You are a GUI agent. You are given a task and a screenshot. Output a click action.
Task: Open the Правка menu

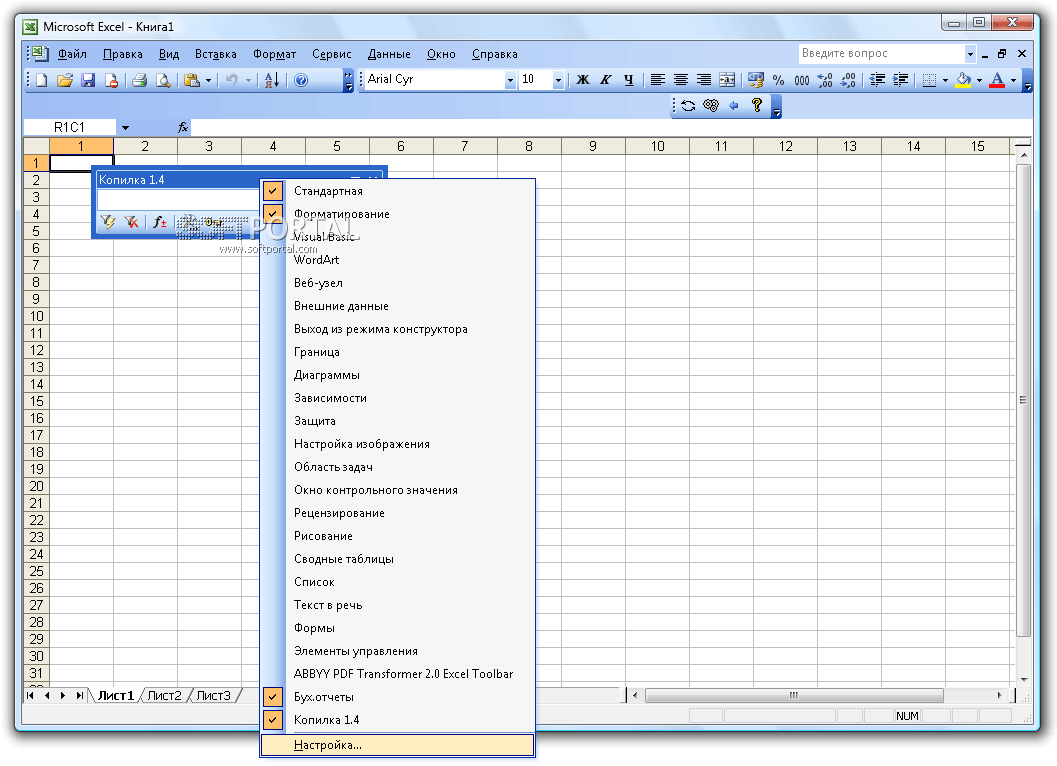pyautogui.click(x=123, y=54)
